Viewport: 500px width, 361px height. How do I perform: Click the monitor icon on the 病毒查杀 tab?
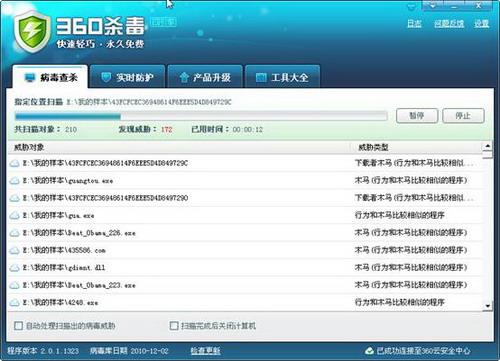coord(30,78)
